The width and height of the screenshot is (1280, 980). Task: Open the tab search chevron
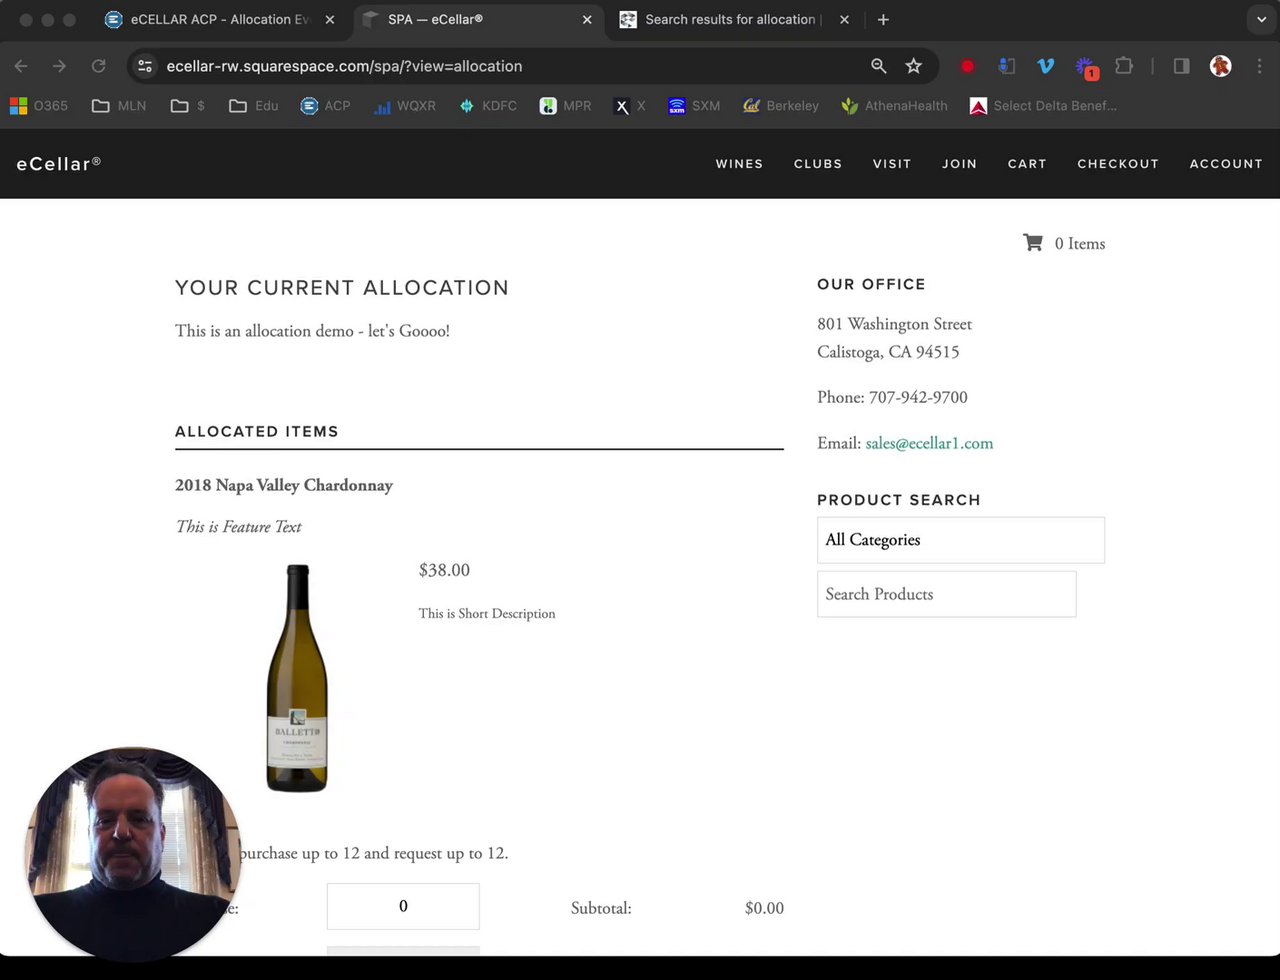[1261, 19]
